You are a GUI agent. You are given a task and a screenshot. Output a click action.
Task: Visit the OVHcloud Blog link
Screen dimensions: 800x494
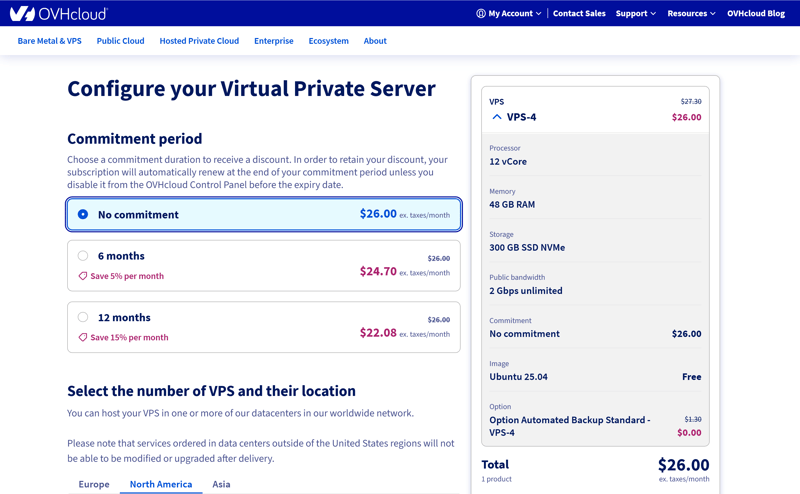[755, 14]
